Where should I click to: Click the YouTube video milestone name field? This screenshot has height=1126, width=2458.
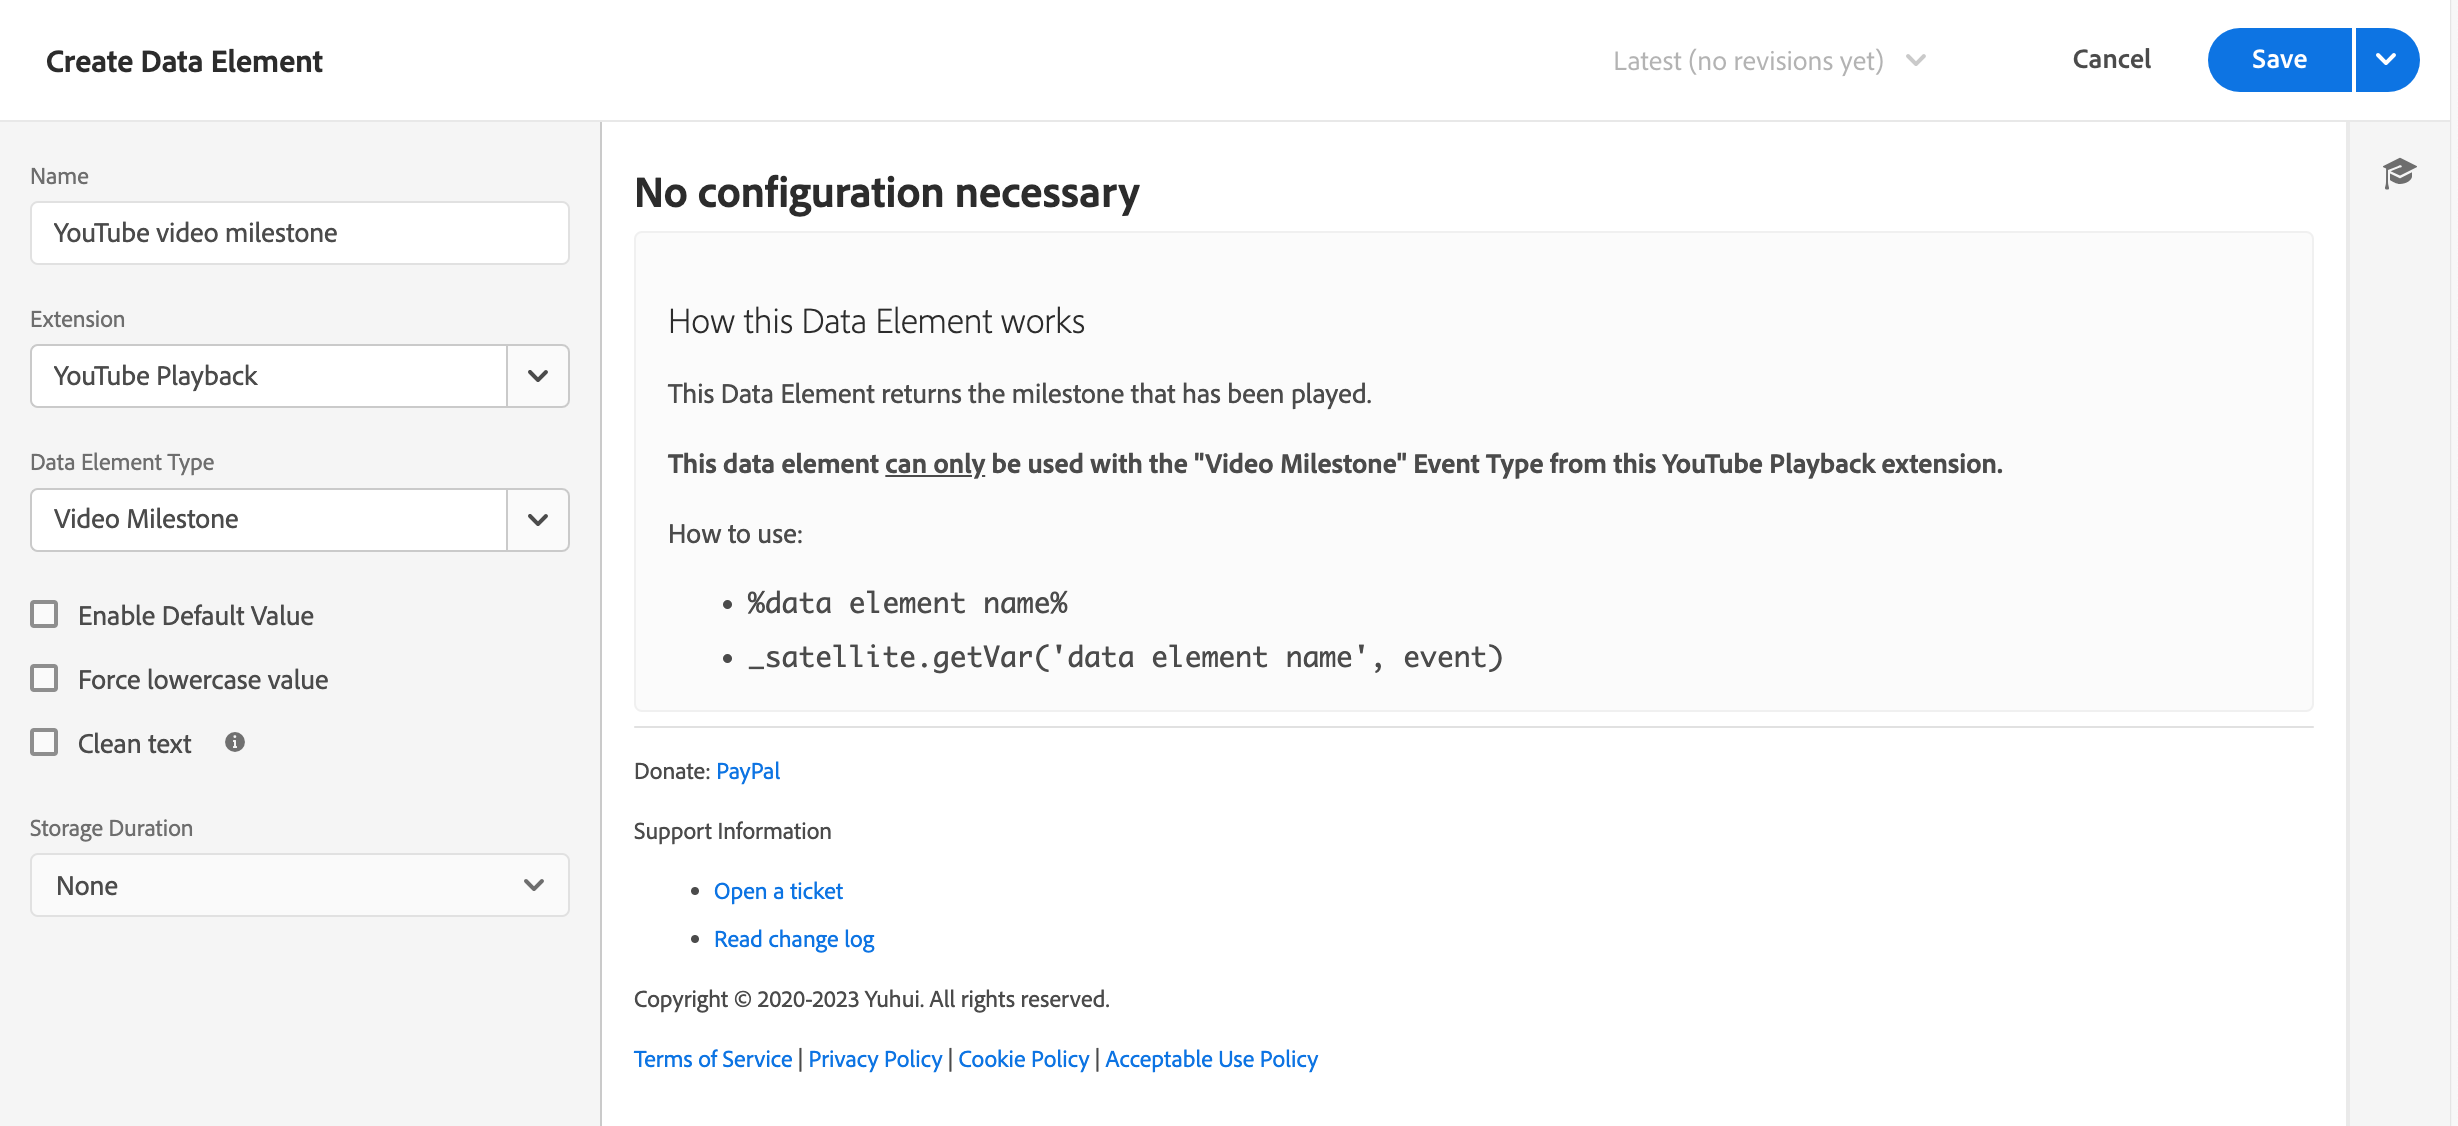(x=299, y=232)
